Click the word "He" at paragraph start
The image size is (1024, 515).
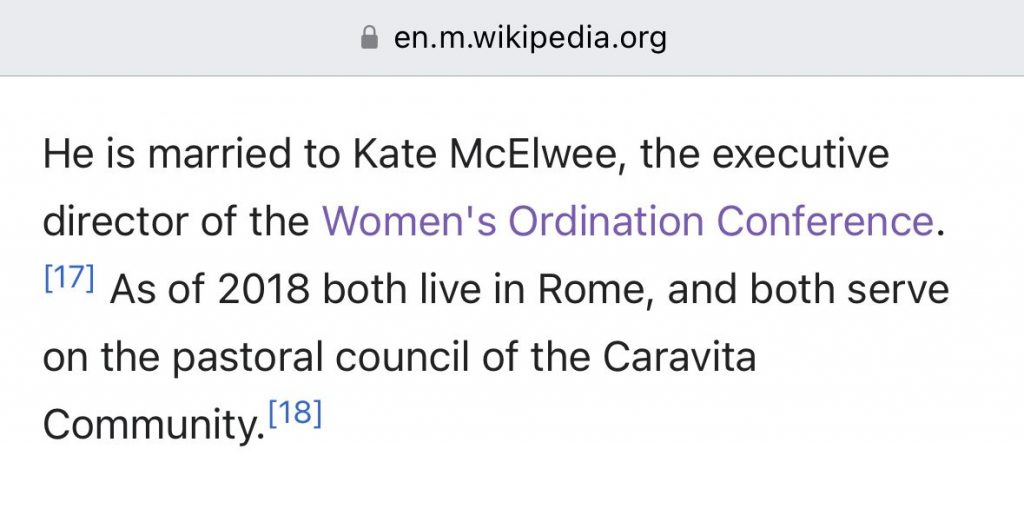pos(67,155)
